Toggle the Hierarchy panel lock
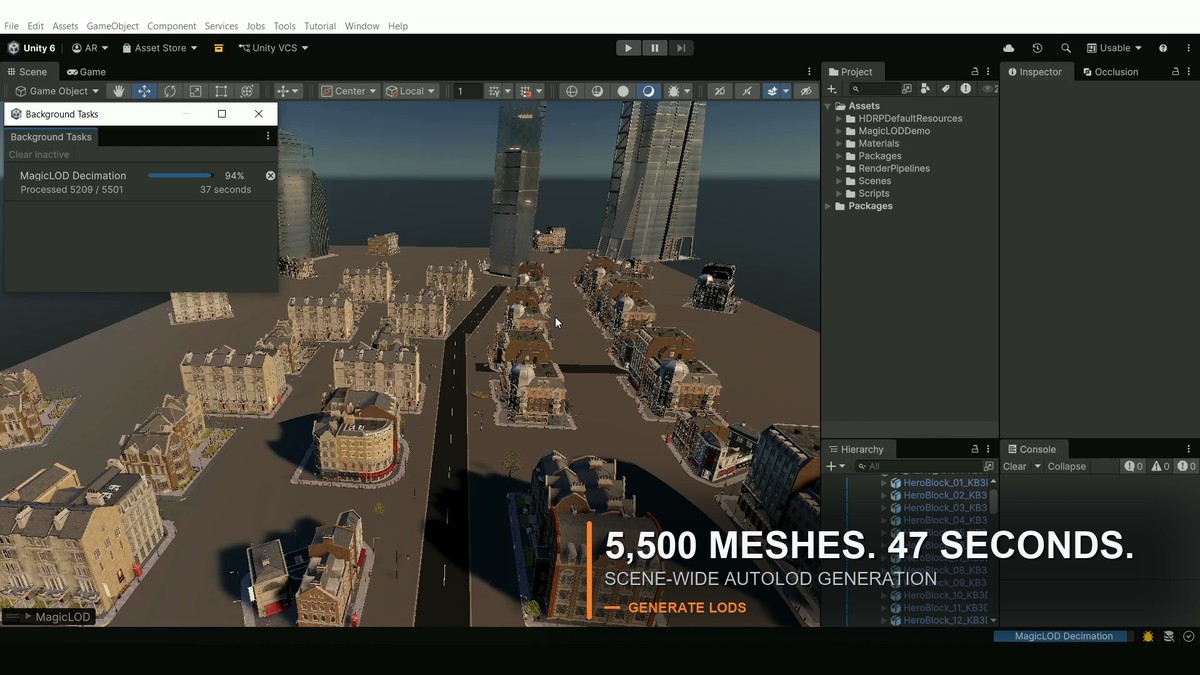 pos(975,449)
